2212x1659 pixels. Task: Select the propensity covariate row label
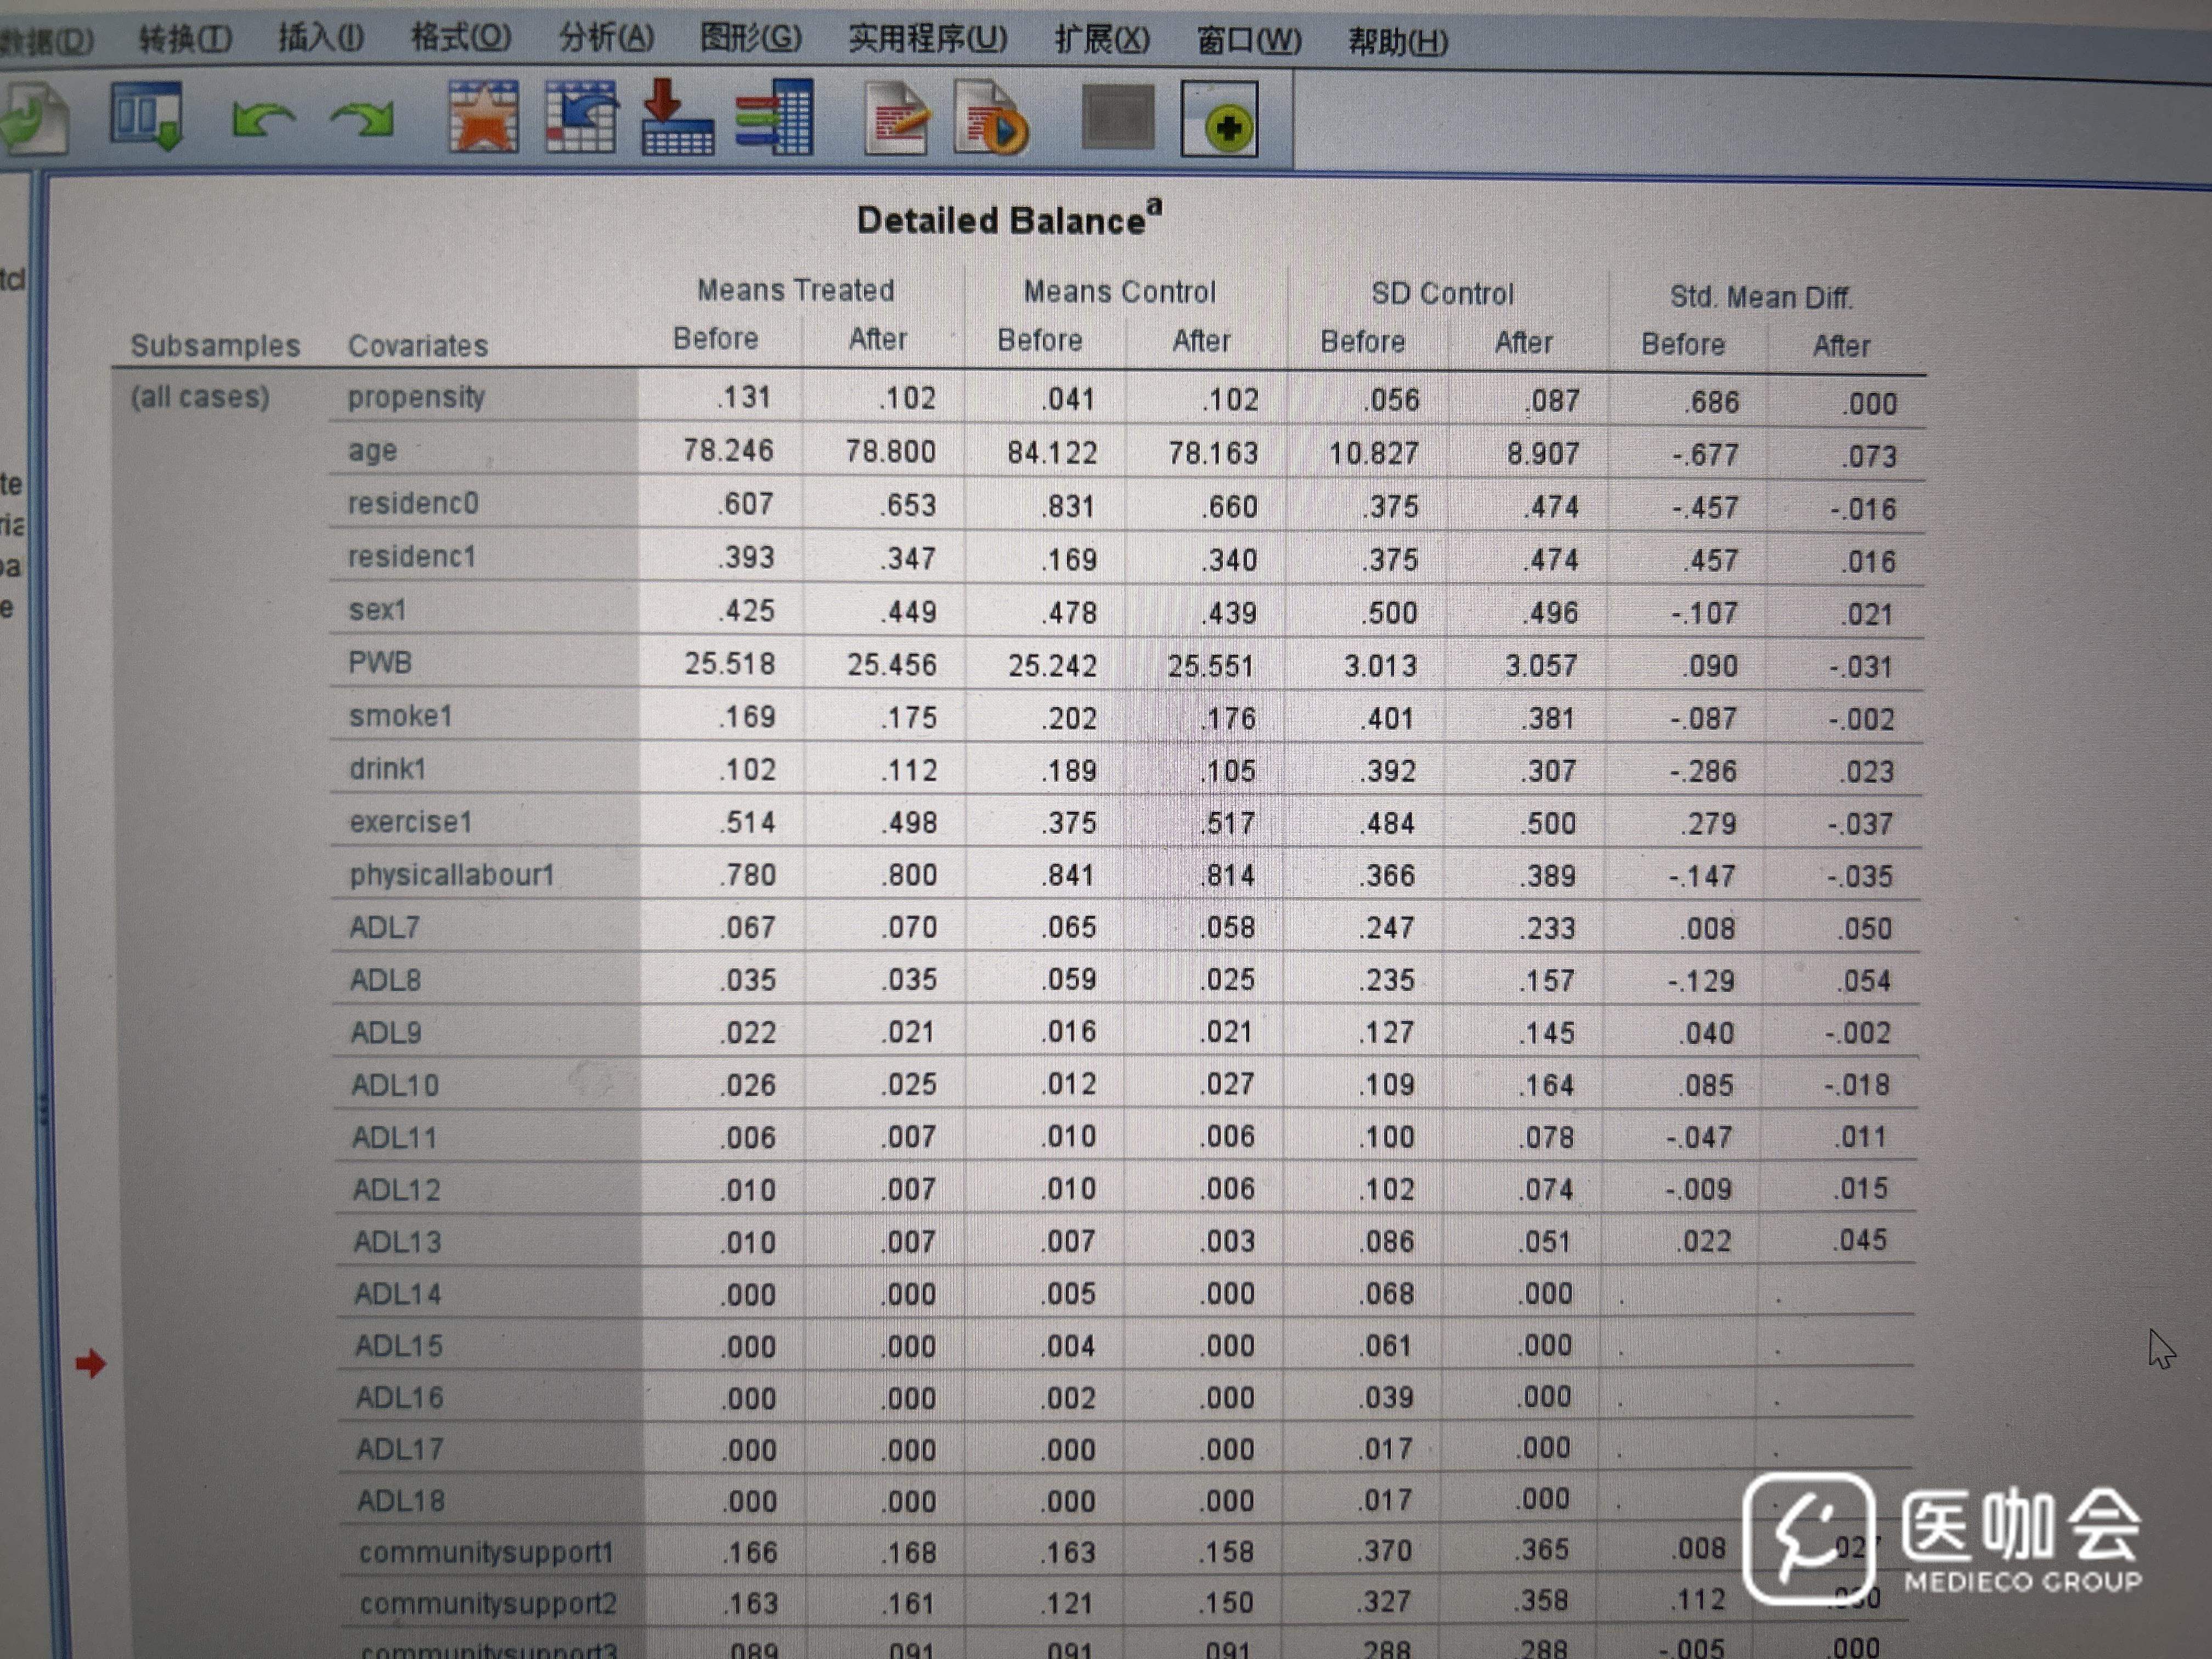pos(416,397)
